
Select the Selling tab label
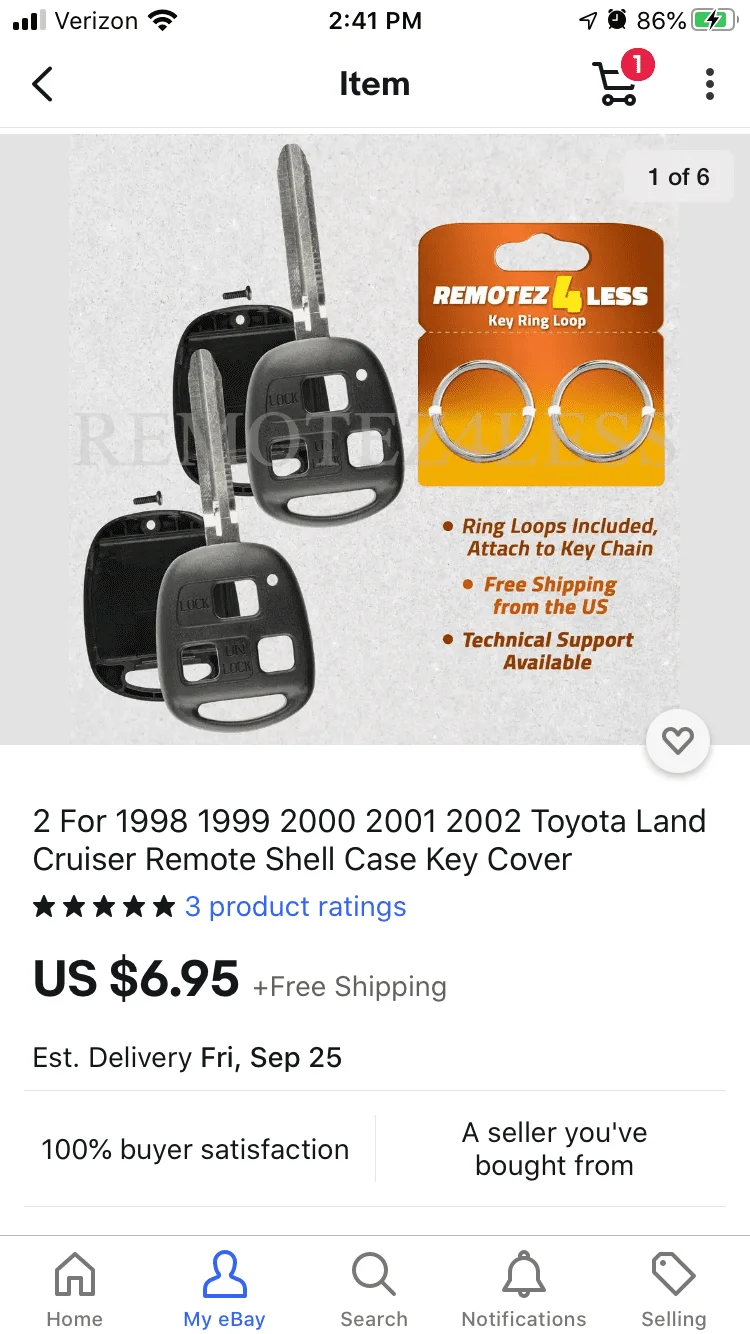[674, 1319]
